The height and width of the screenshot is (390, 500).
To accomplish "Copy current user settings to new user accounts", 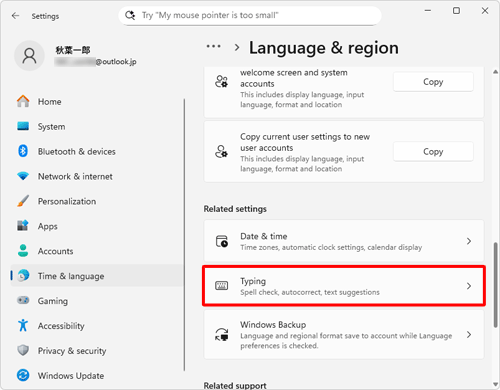I will tap(433, 152).
